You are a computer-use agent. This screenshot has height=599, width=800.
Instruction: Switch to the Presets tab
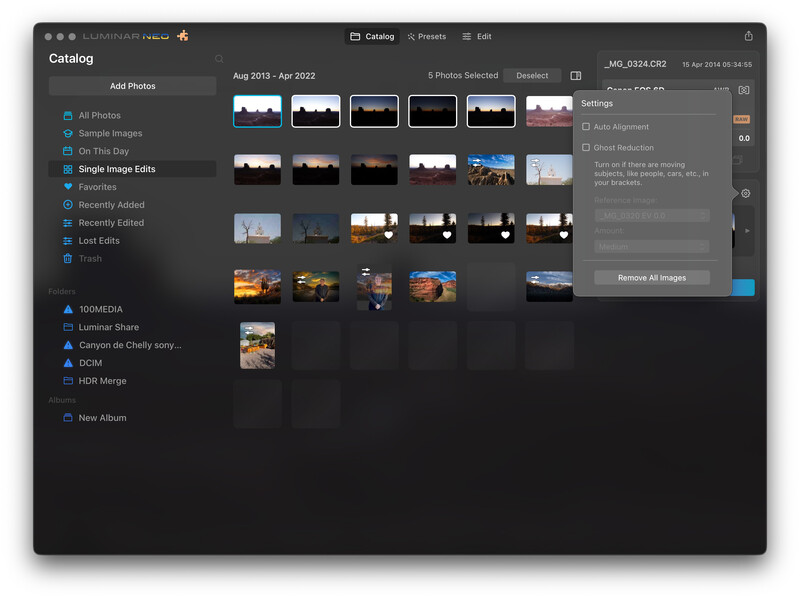tap(427, 36)
